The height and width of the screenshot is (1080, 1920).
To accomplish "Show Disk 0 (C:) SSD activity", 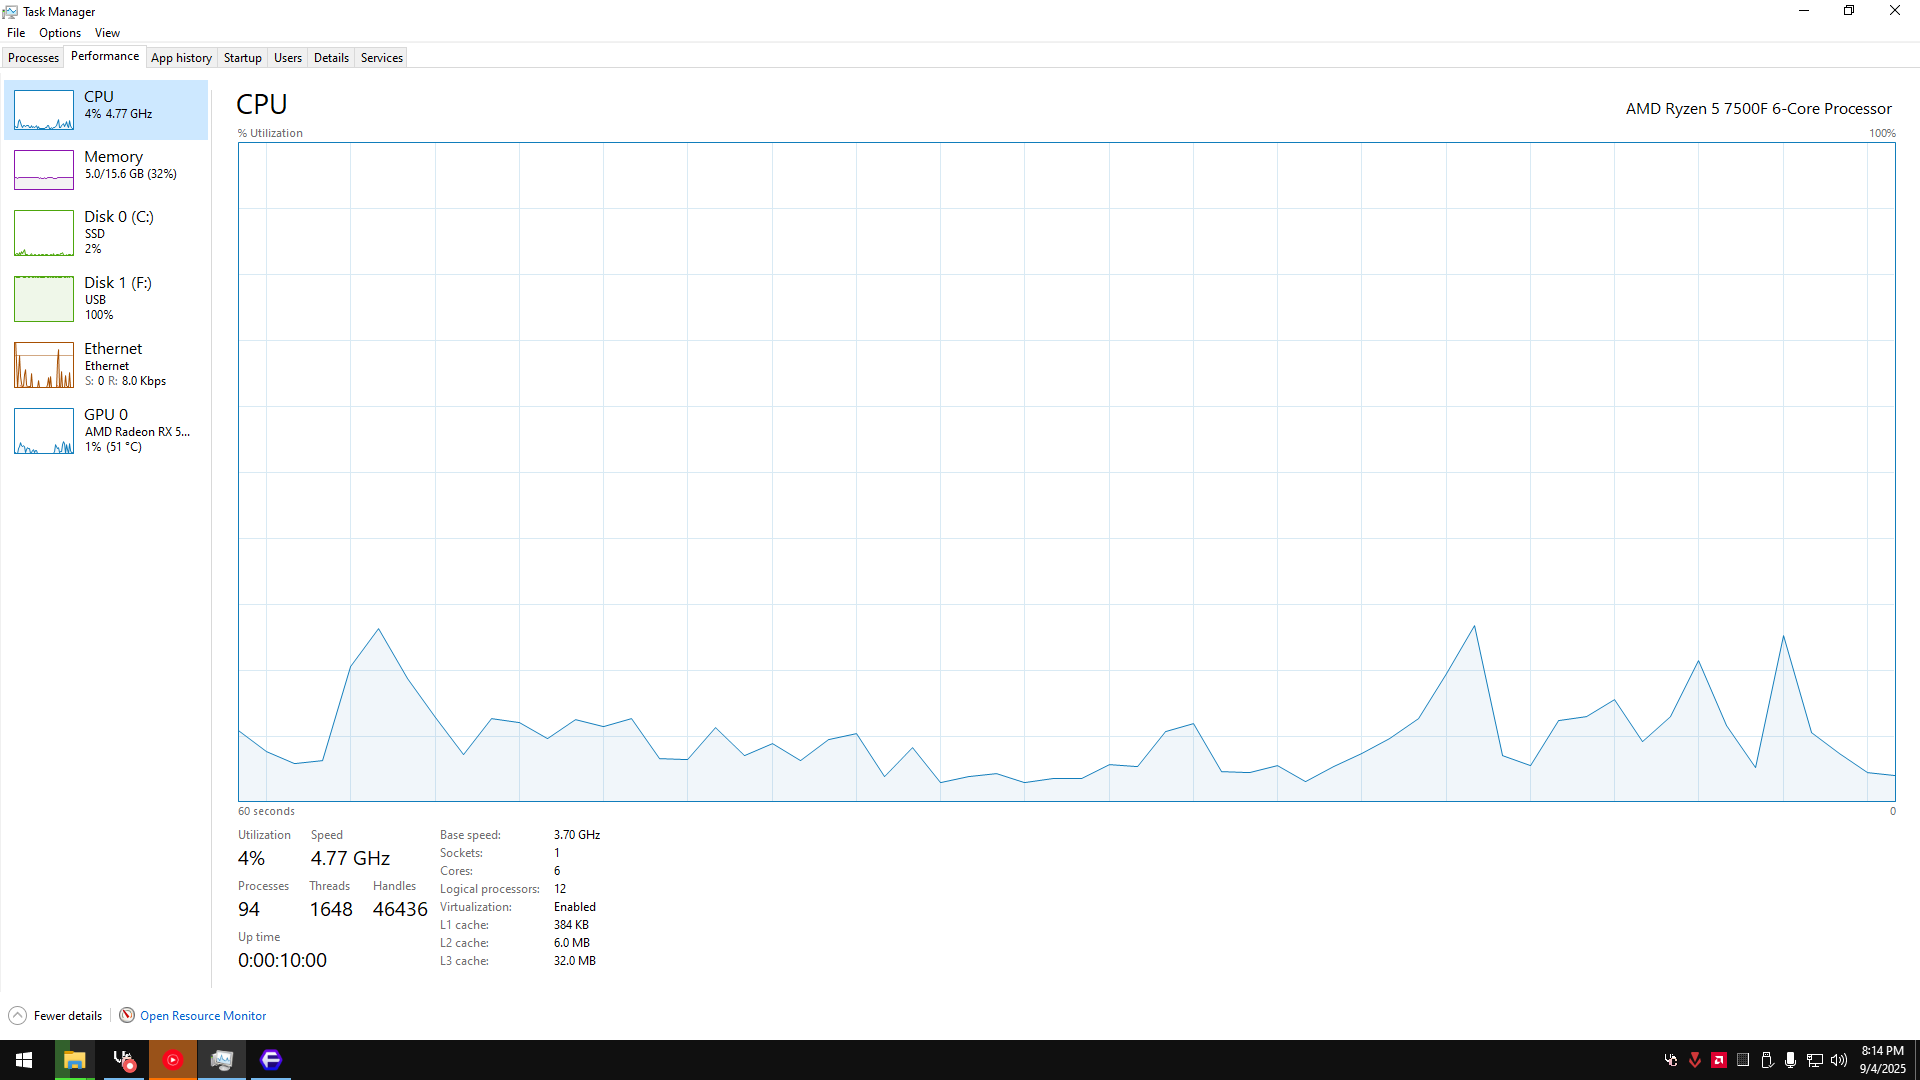I will pos(106,233).
